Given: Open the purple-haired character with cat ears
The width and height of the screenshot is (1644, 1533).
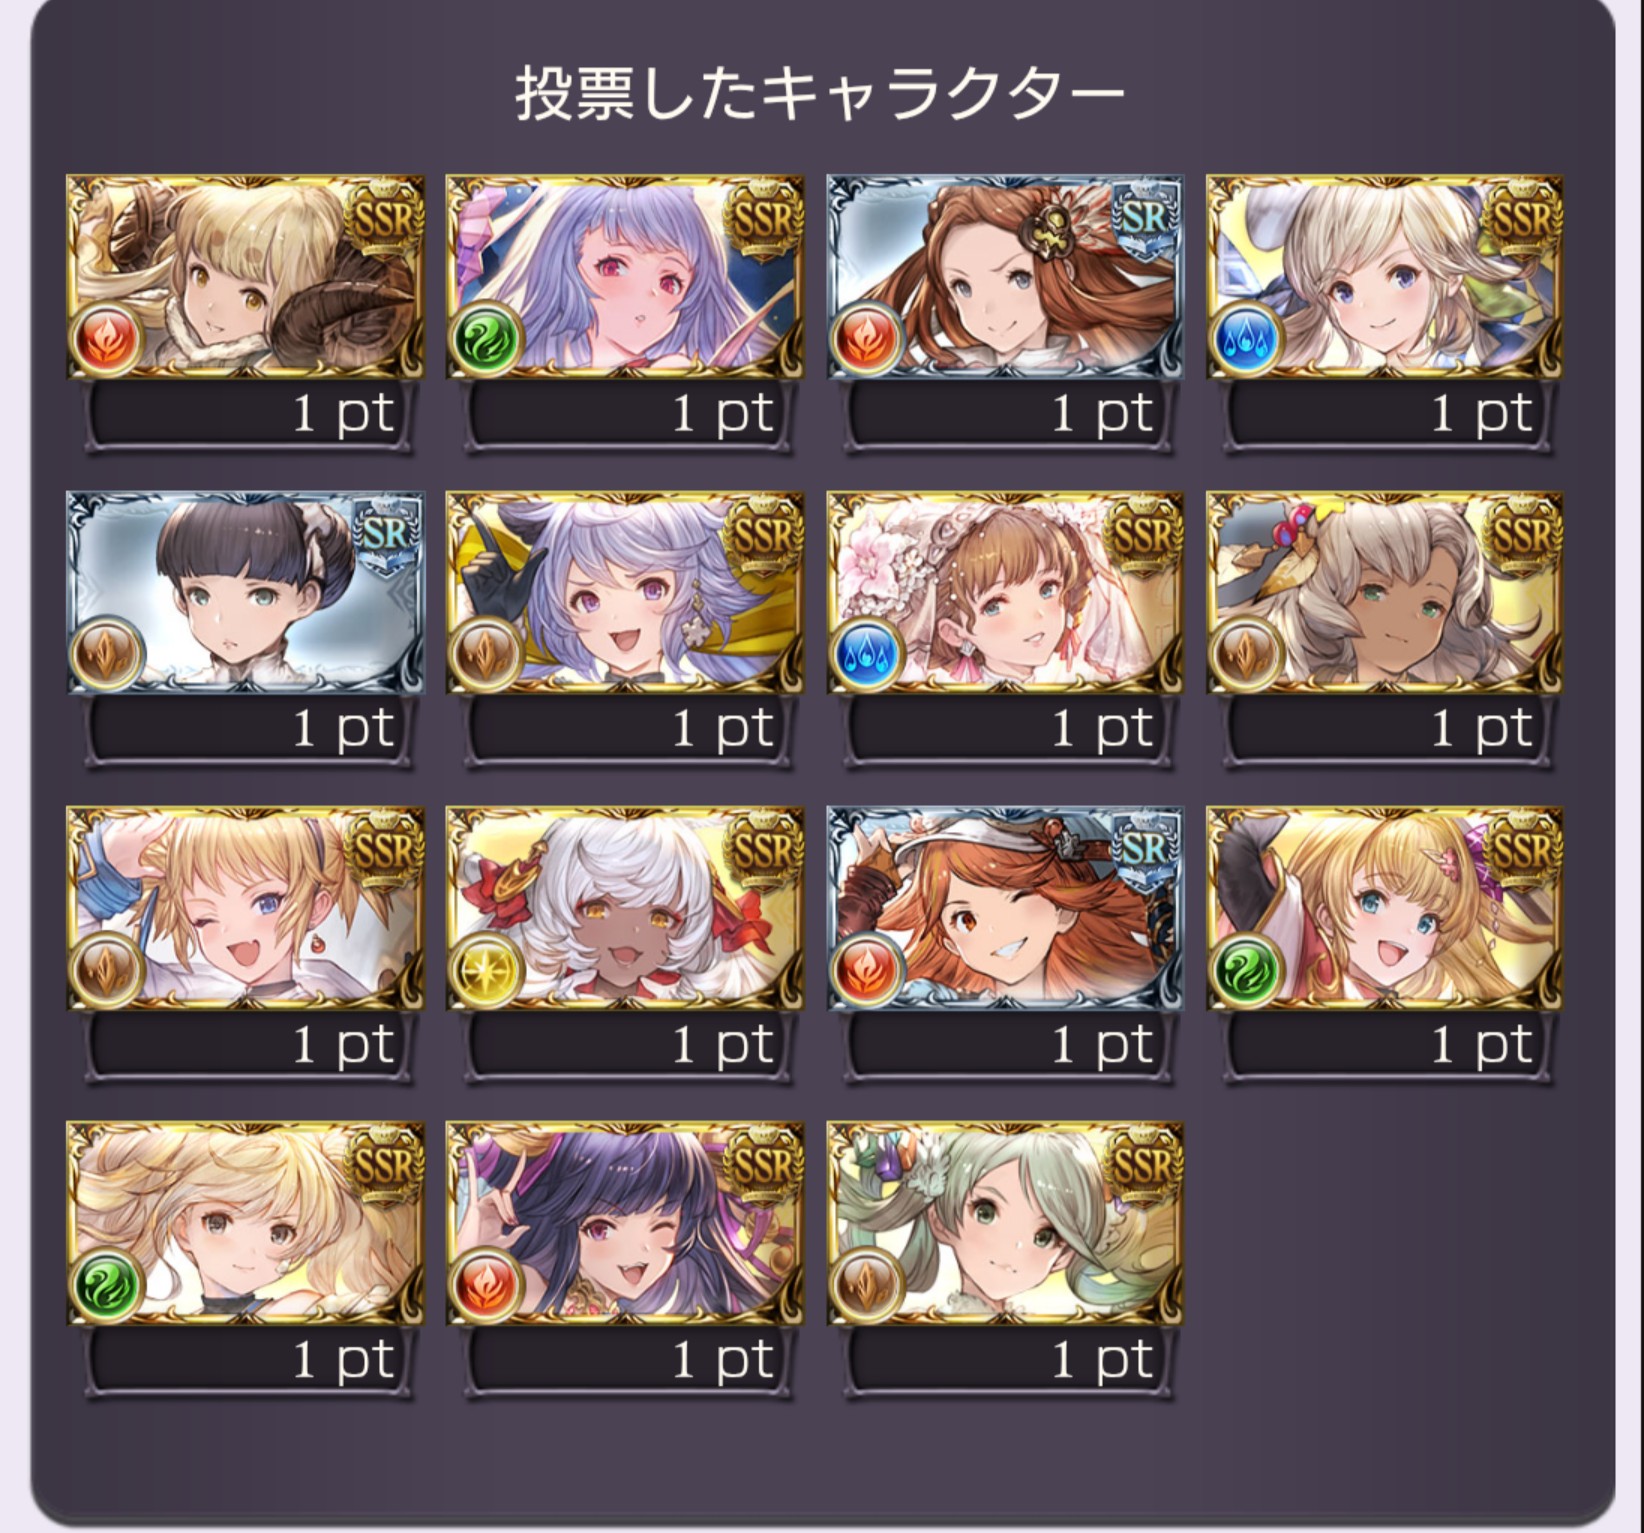Looking at the screenshot, I should pyautogui.click(x=624, y=592).
